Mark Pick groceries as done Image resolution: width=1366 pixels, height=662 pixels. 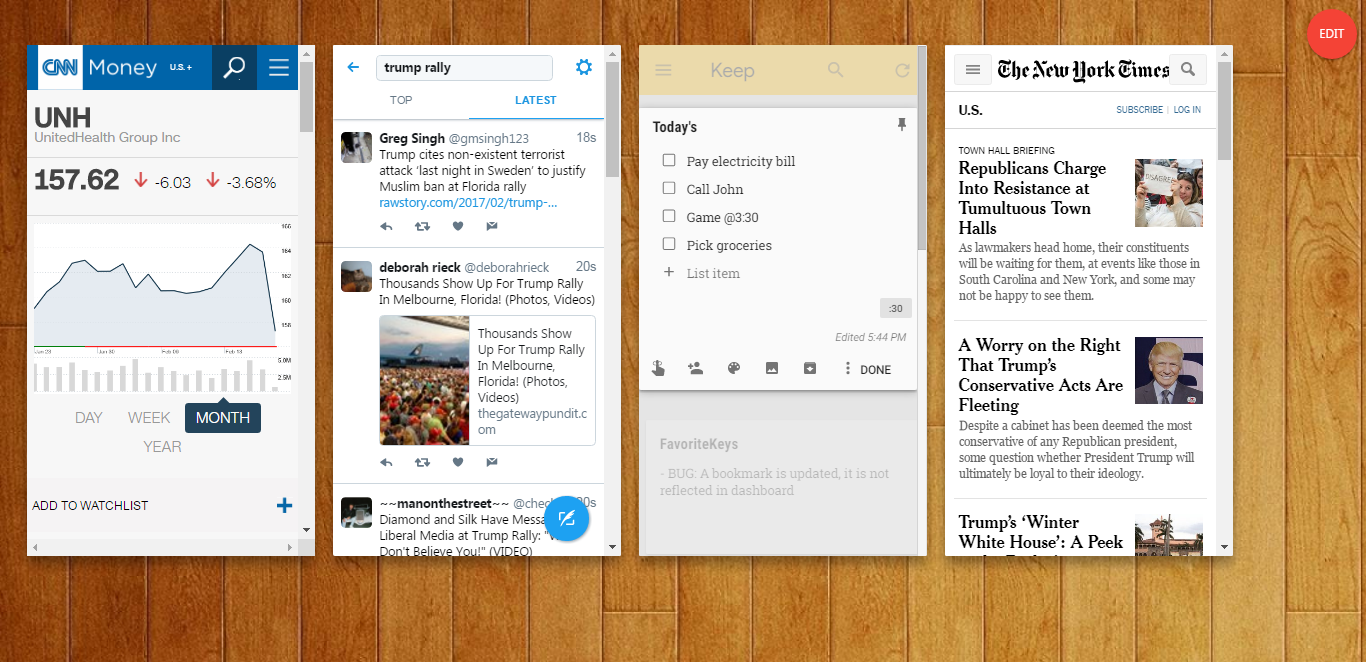click(x=669, y=244)
